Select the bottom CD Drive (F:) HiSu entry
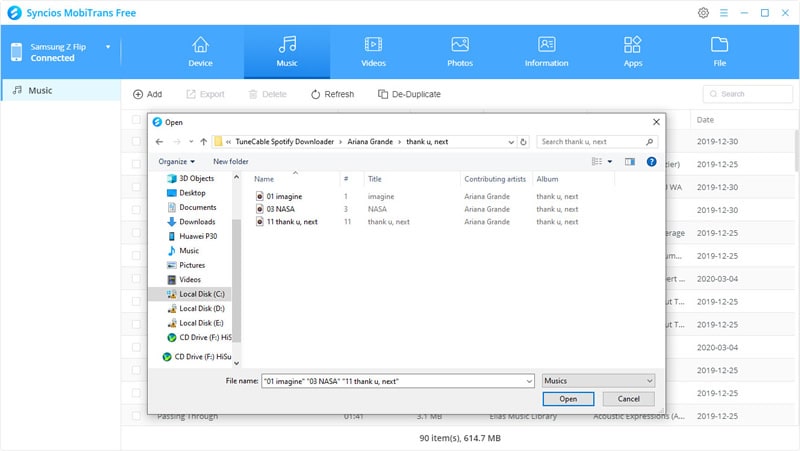The height and width of the screenshot is (451, 800). (x=197, y=357)
